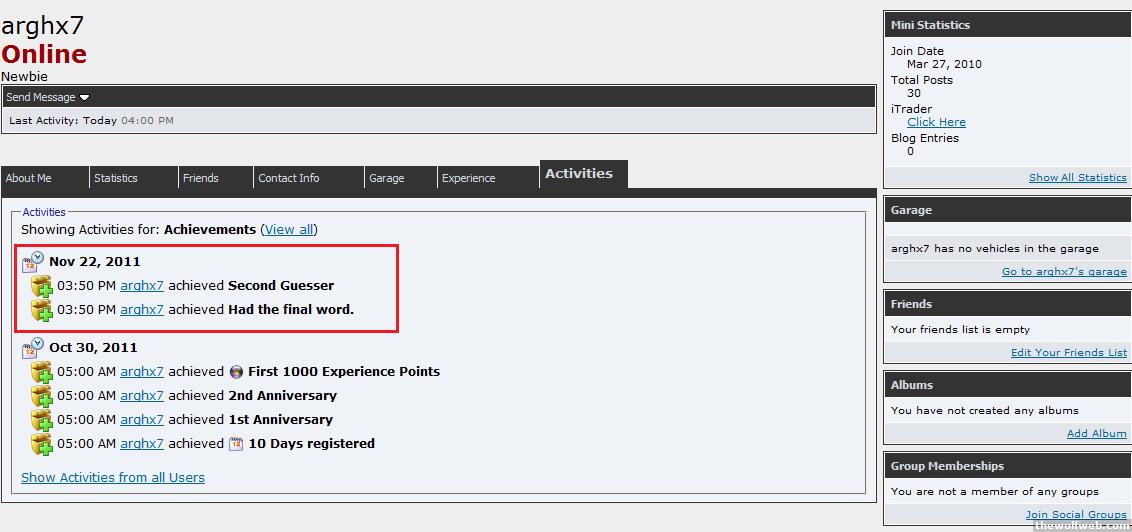
Task: Open the Statistics tab
Action: pos(116,178)
